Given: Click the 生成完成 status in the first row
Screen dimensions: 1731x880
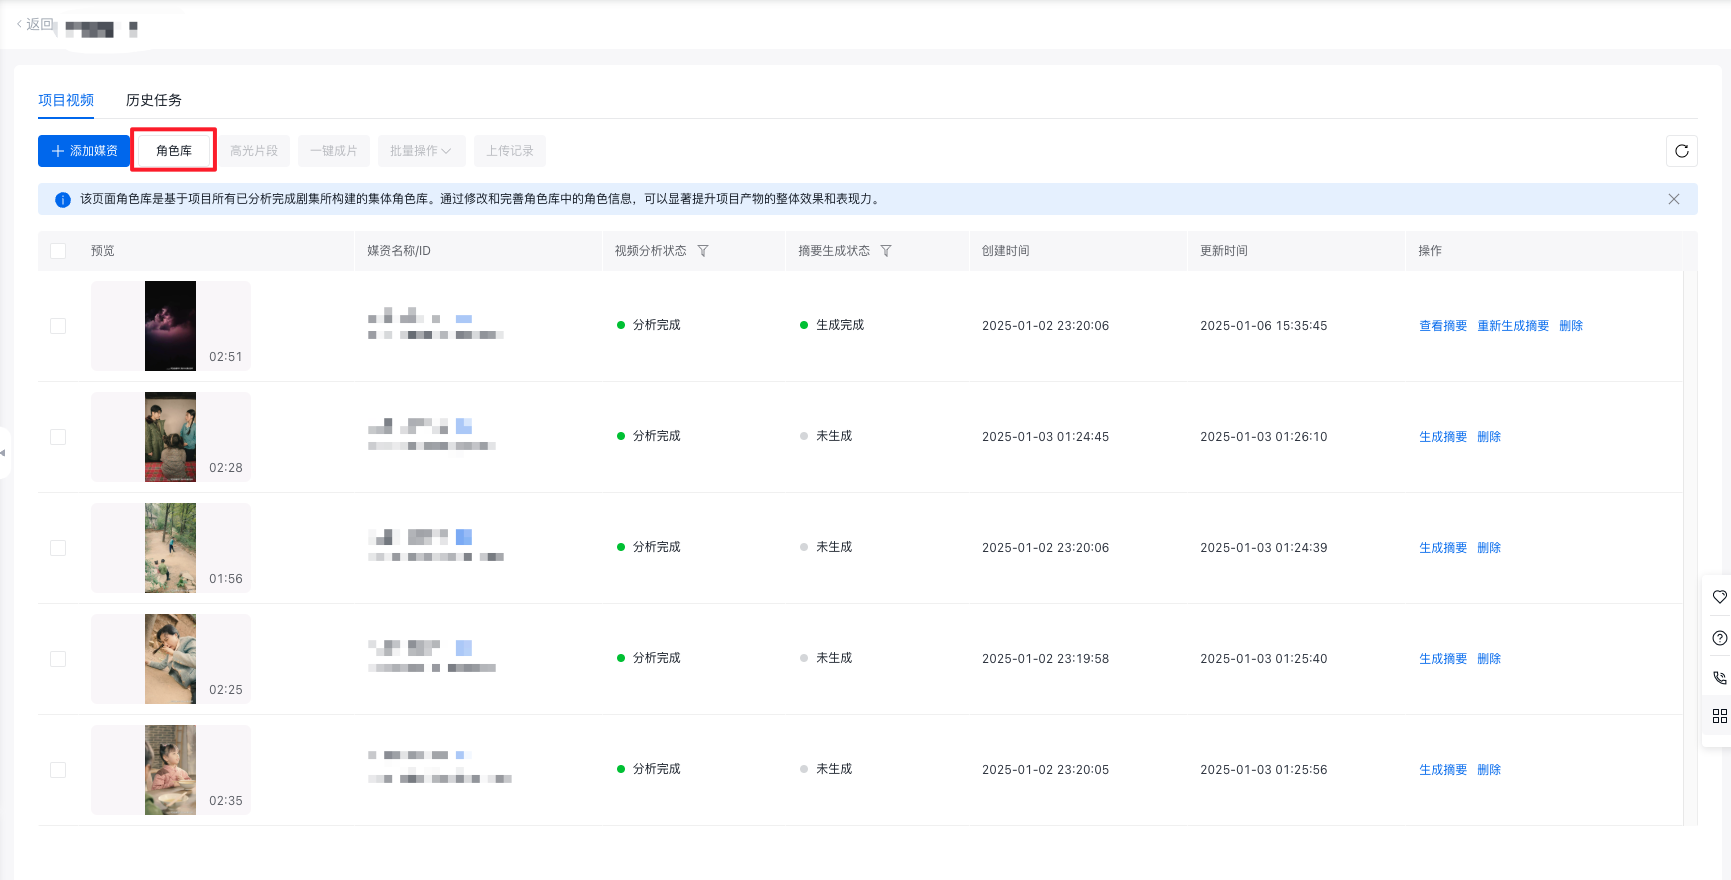Looking at the screenshot, I should pos(832,325).
